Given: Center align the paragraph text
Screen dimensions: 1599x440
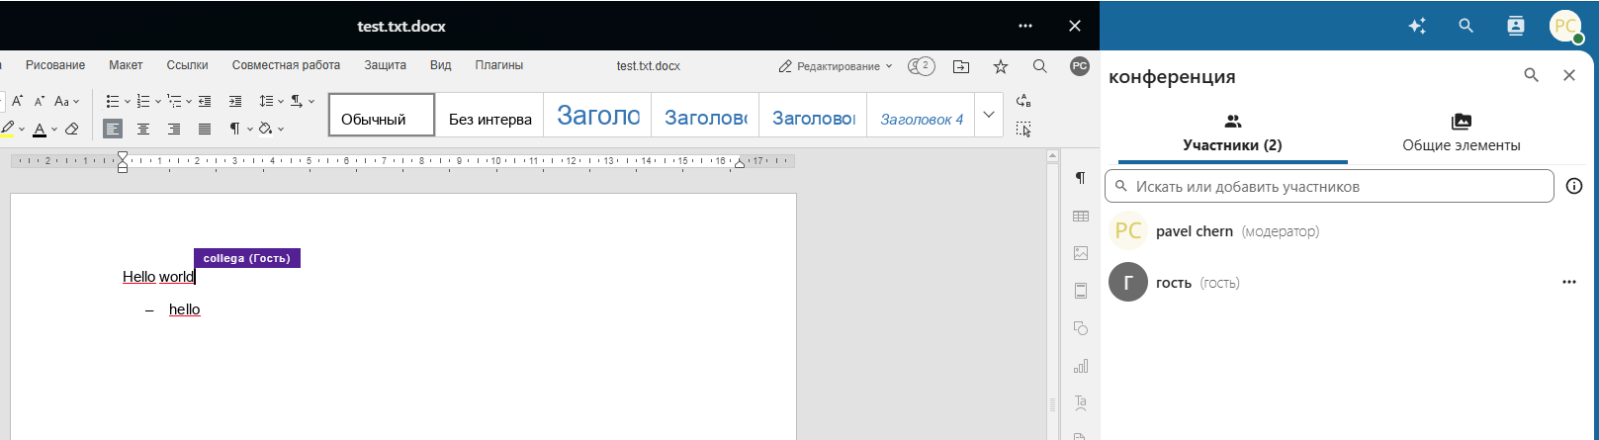Looking at the screenshot, I should [143, 129].
